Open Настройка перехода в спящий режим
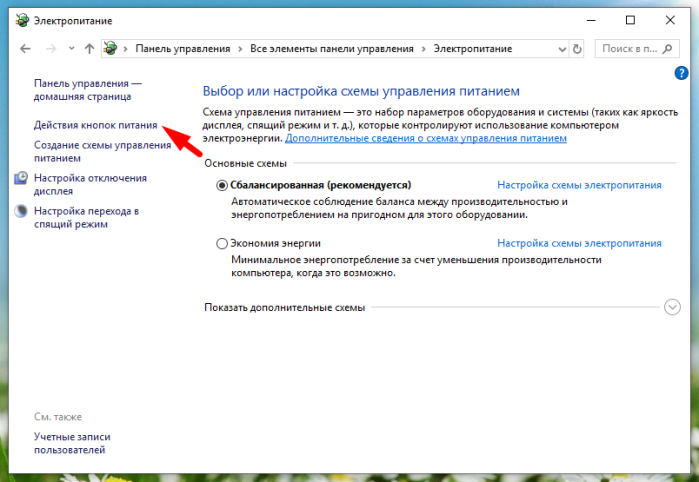Image resolution: width=699 pixels, height=482 pixels. (x=86, y=218)
